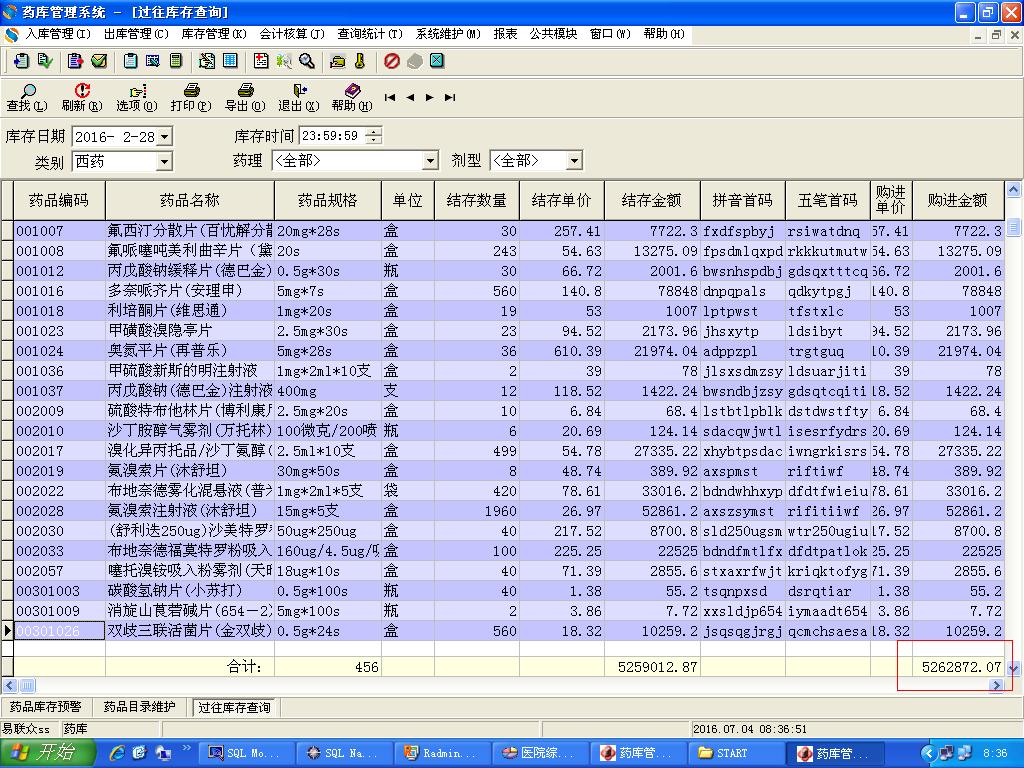Click the horizontal scrollbar left arrow
This screenshot has height=768, width=1024.
(9, 686)
